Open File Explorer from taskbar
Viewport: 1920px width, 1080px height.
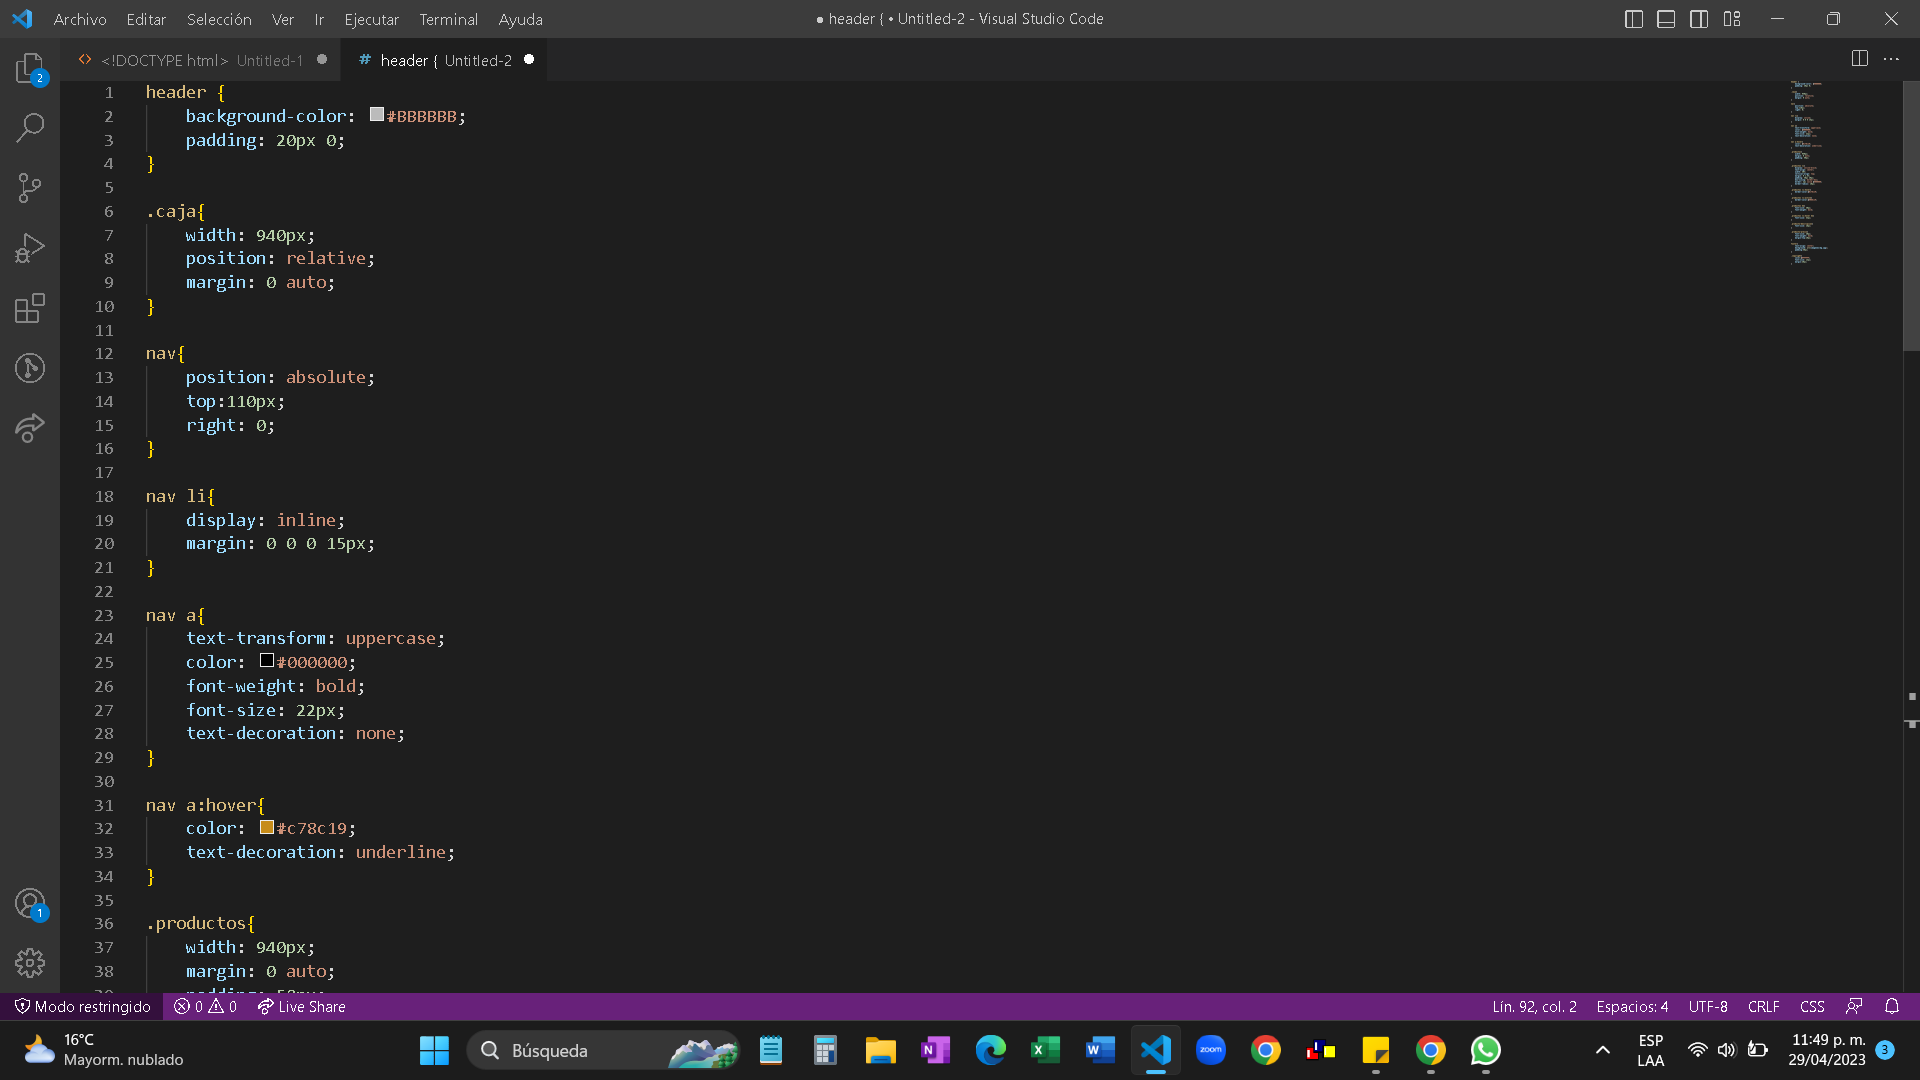tap(880, 1050)
